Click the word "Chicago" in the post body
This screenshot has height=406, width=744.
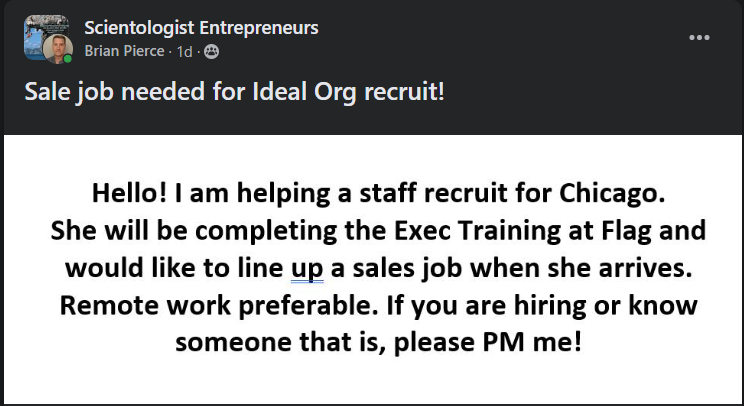[607, 192]
